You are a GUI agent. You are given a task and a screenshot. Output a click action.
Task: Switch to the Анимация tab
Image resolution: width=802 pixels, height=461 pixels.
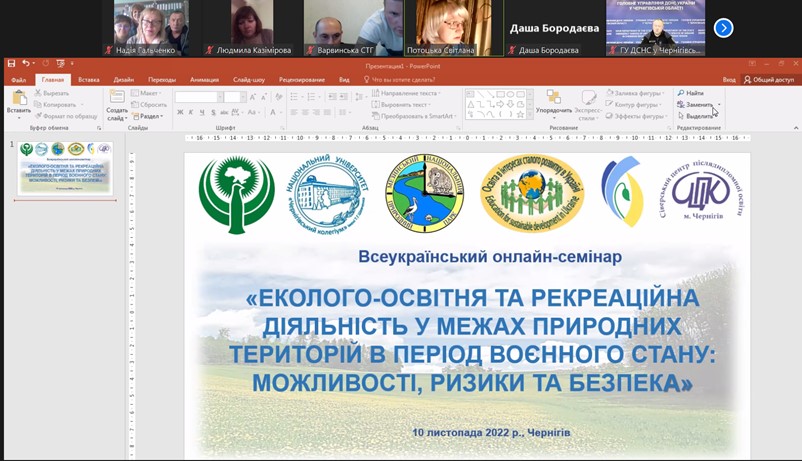coord(204,79)
